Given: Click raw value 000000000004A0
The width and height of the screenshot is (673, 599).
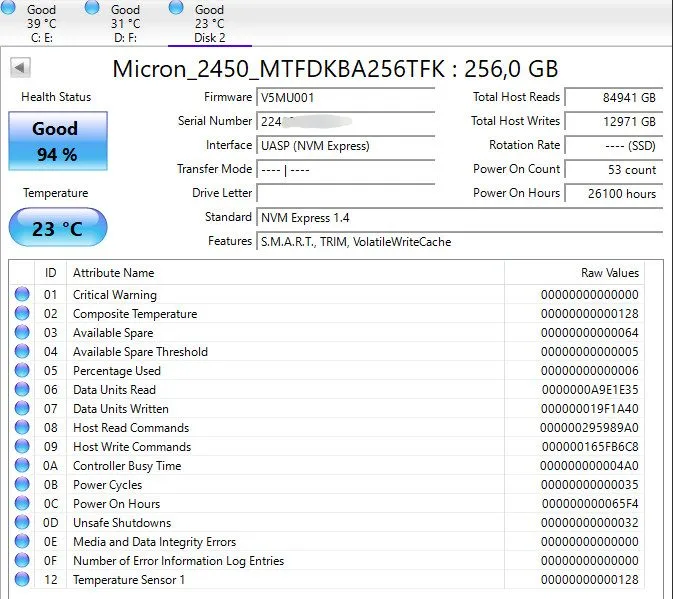Looking at the screenshot, I should (589, 466).
